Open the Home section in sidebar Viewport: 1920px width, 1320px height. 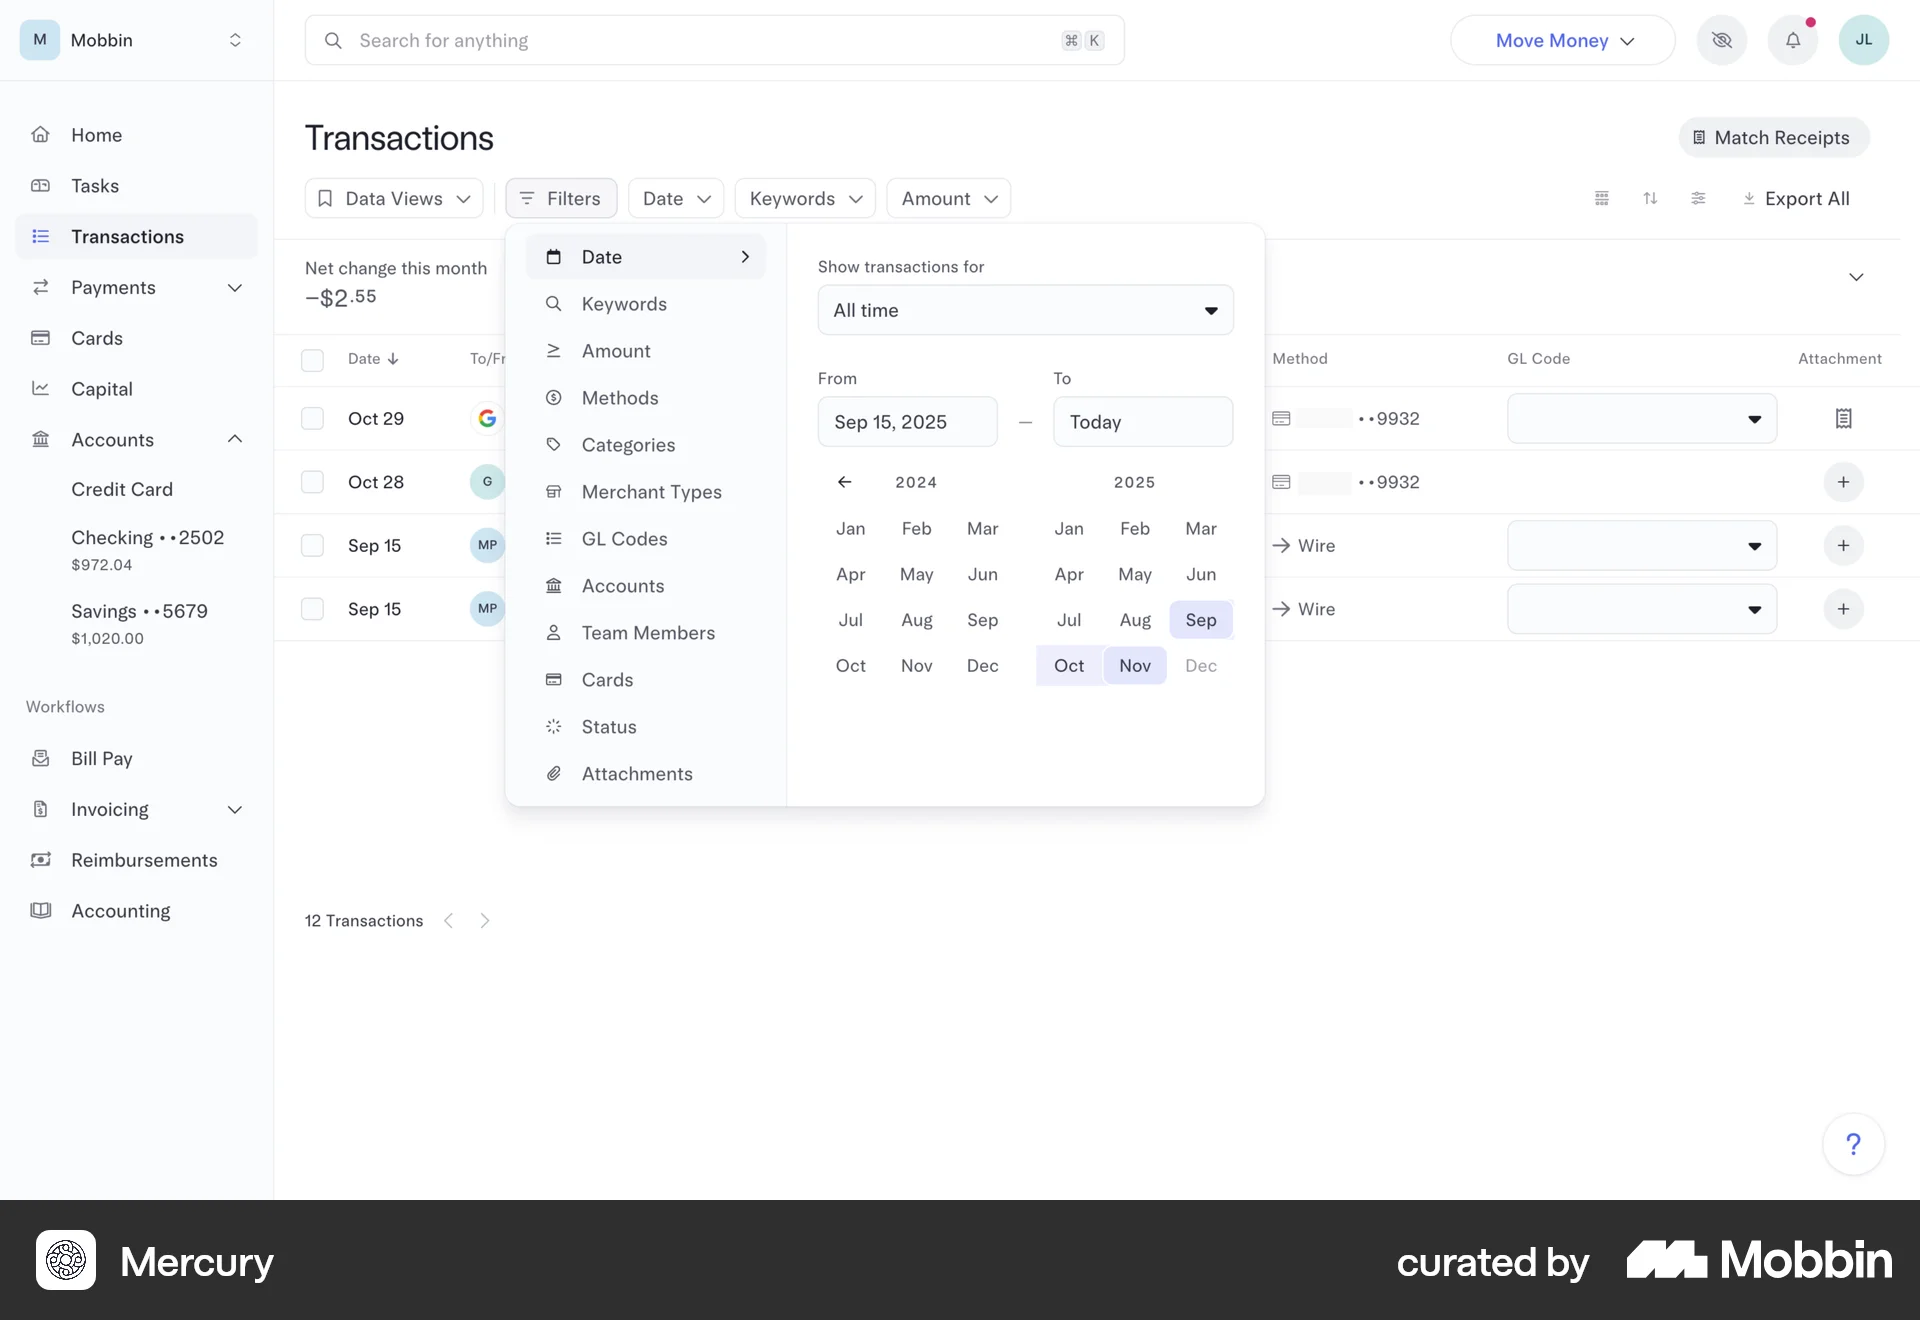point(96,134)
